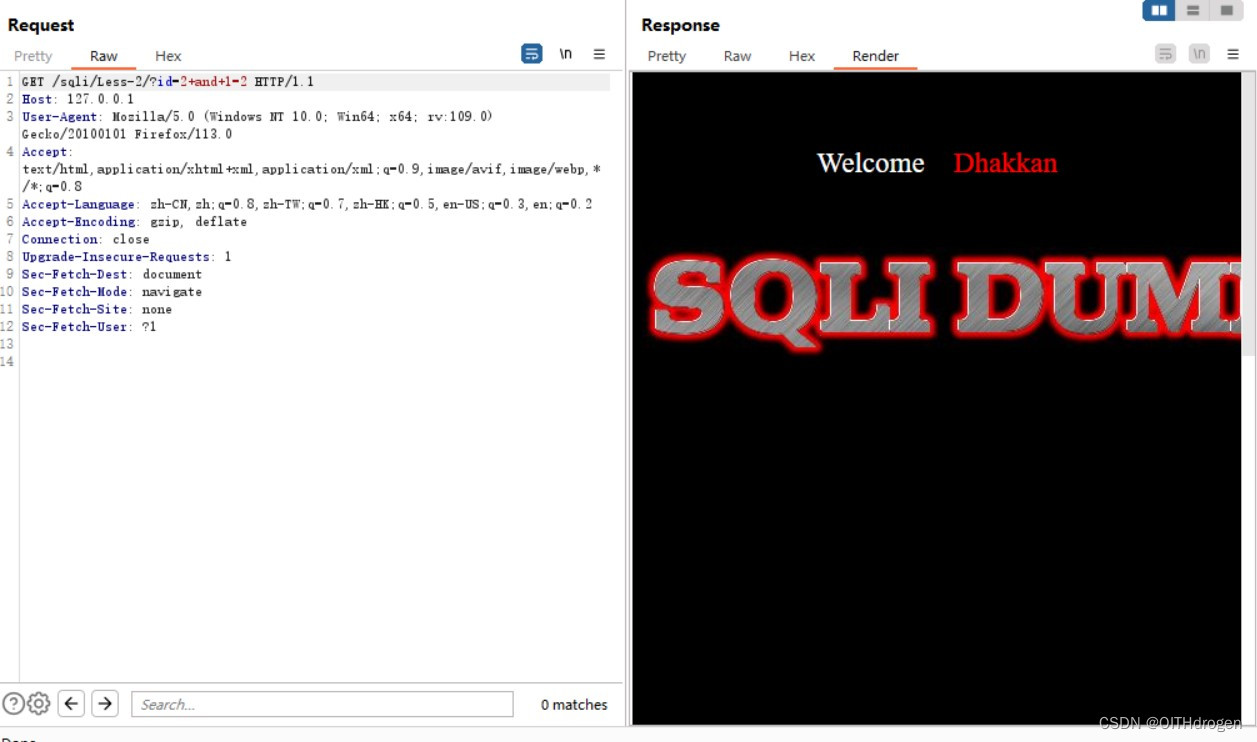
Task: Click the Welcome text in rendered response
Action: (870, 163)
